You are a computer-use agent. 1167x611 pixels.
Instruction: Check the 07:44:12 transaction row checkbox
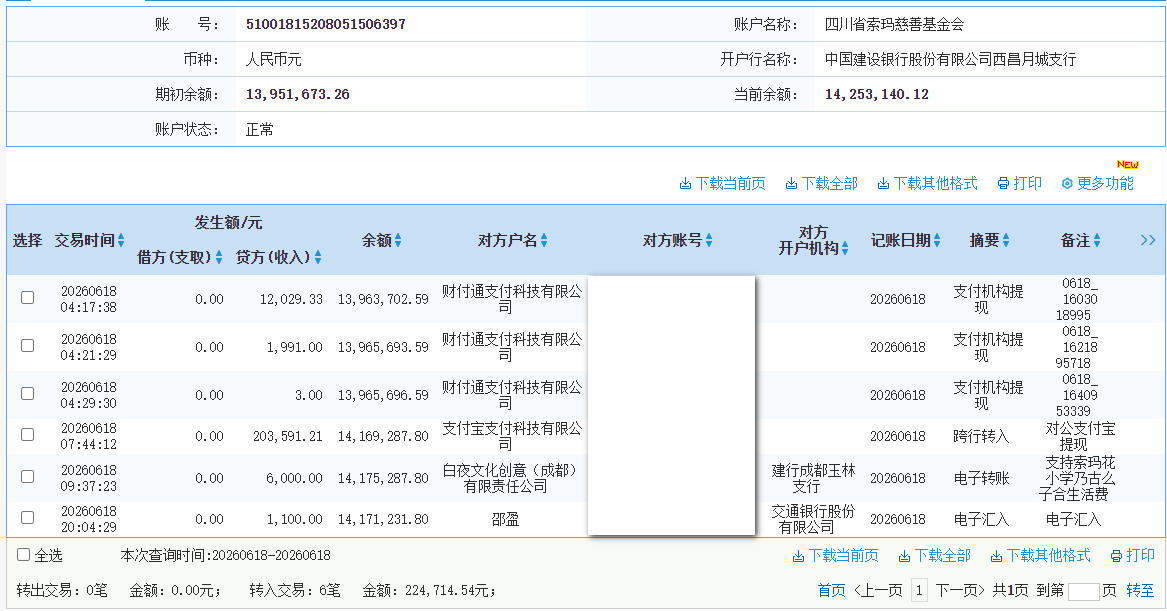tap(28, 434)
